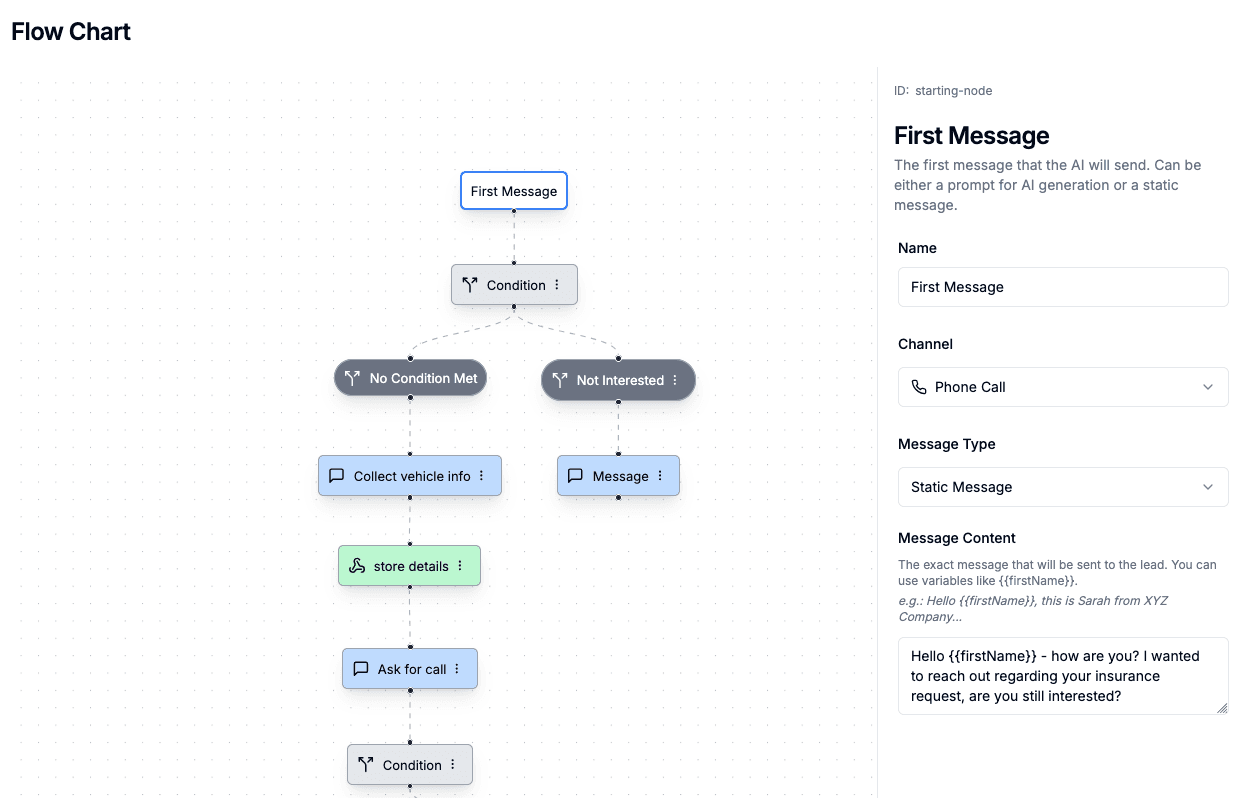Click the Collect vehicle info node

point(410,475)
